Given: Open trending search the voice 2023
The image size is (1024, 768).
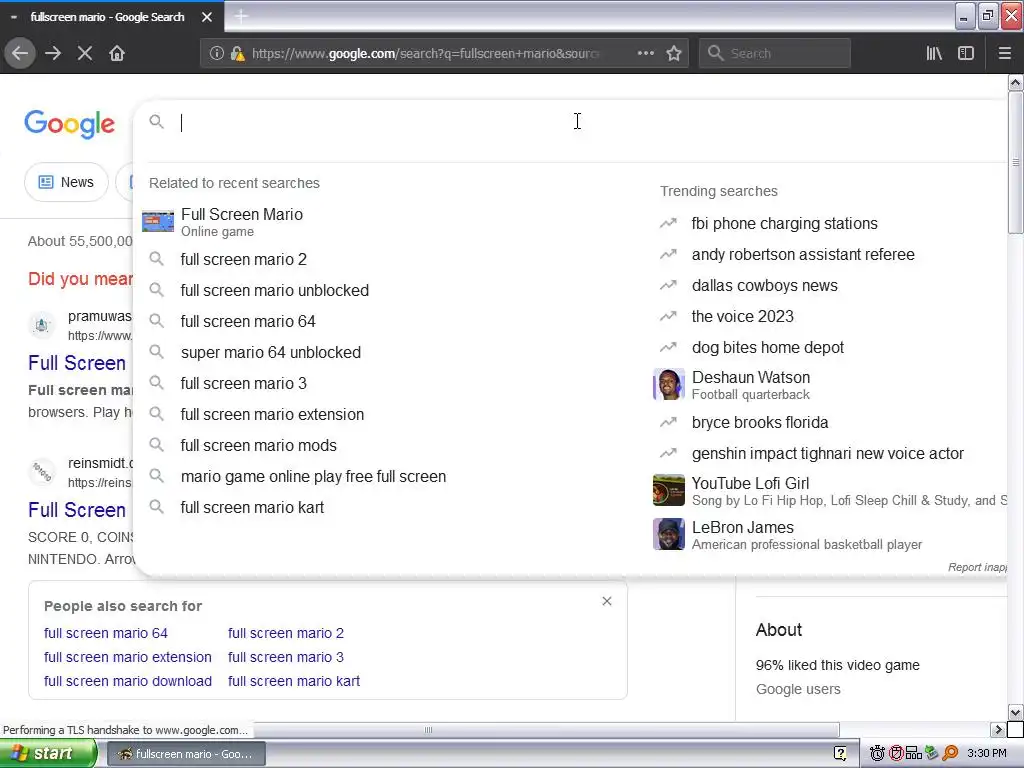Looking at the screenshot, I should click(743, 316).
